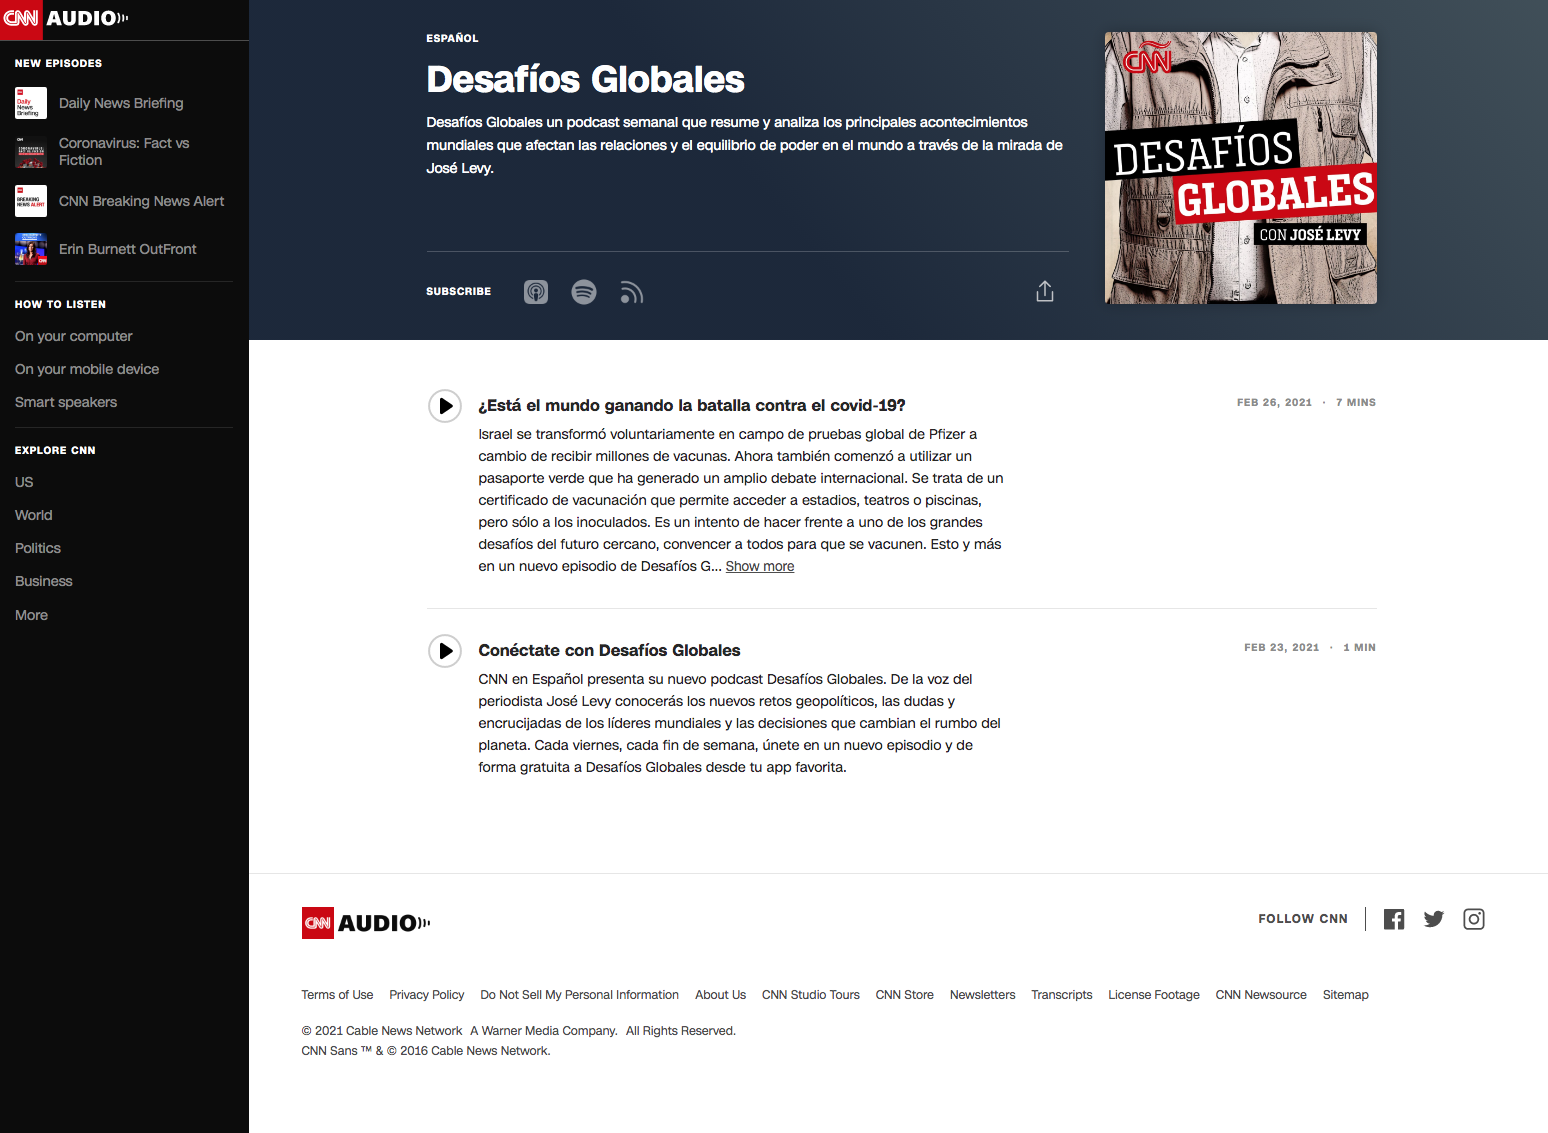This screenshot has width=1548, height=1133.
Task: Play the covid-19 battle episode
Action: pyautogui.click(x=445, y=406)
